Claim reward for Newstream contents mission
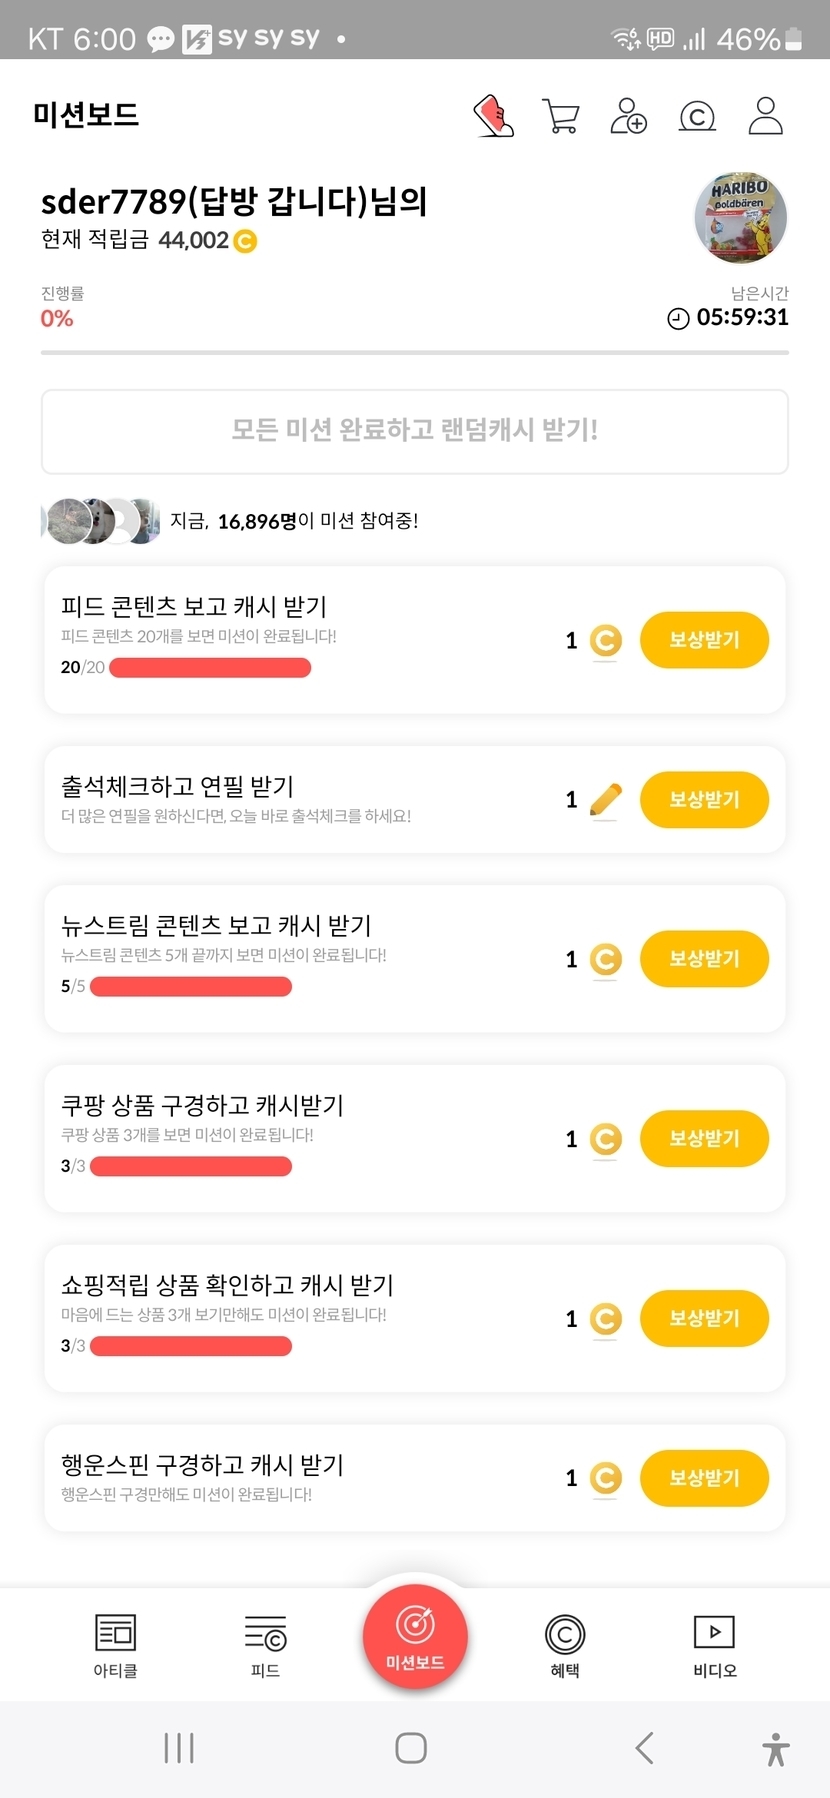The image size is (830, 1798). point(704,959)
